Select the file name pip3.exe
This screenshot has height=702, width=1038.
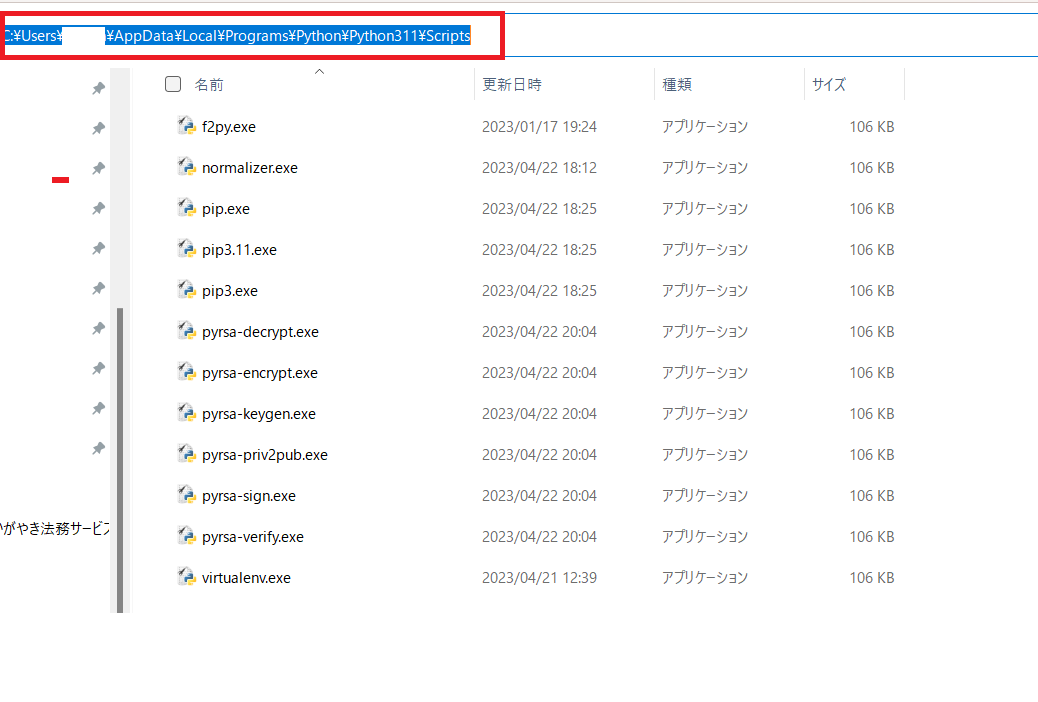(x=230, y=291)
